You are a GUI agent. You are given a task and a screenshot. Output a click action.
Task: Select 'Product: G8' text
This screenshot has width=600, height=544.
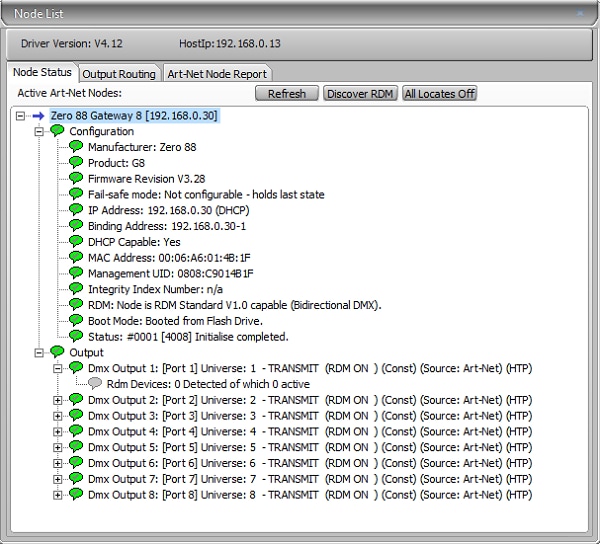pos(116,163)
